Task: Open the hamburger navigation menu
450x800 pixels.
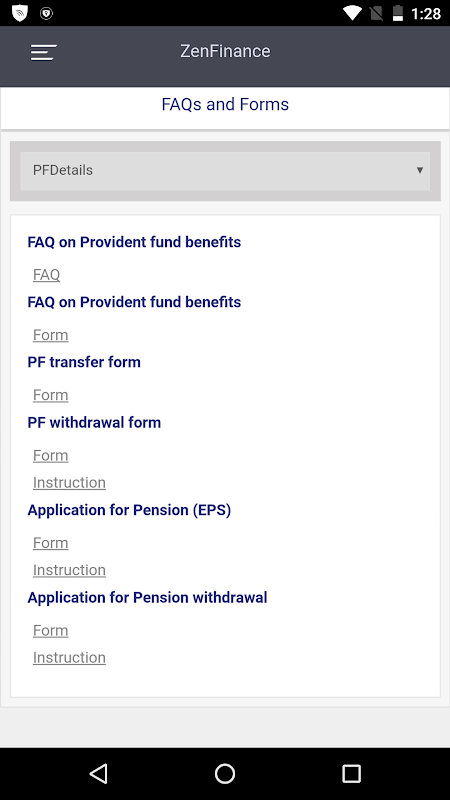Action: tap(43, 52)
